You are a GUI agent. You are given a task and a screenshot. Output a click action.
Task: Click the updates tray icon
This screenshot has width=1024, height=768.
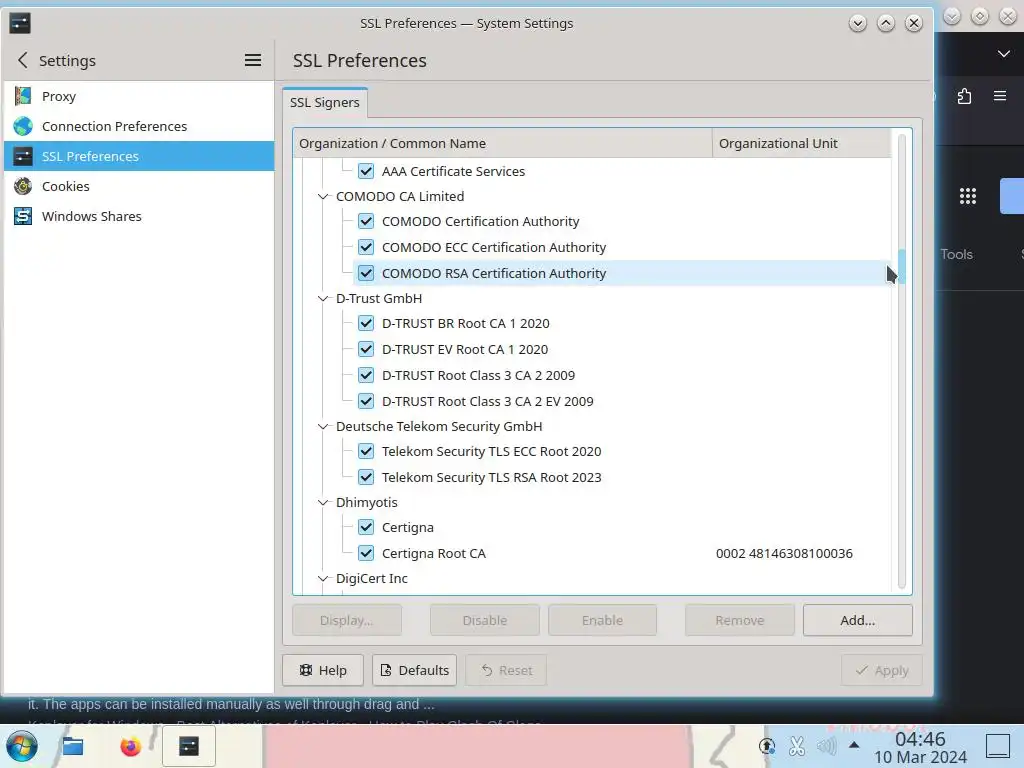(767, 746)
